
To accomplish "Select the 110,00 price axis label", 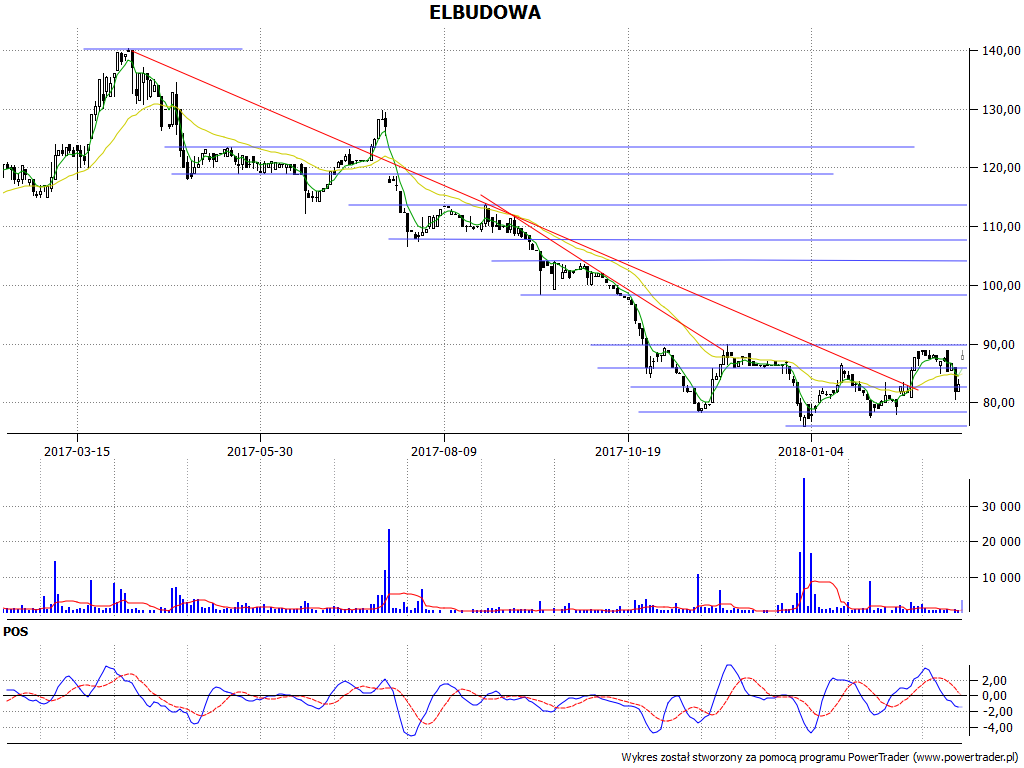I will [1001, 227].
